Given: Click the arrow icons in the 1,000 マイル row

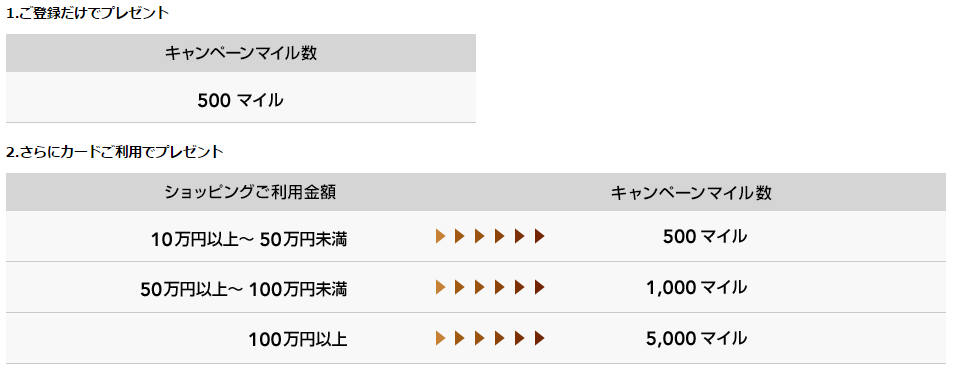Looking at the screenshot, I should point(490,287).
